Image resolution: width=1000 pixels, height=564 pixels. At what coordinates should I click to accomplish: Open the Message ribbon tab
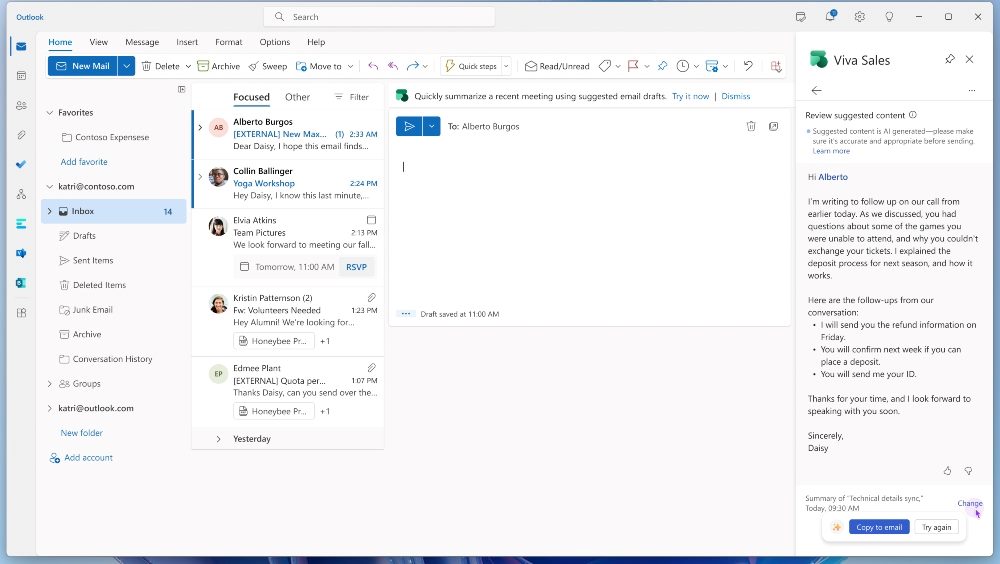pos(142,42)
